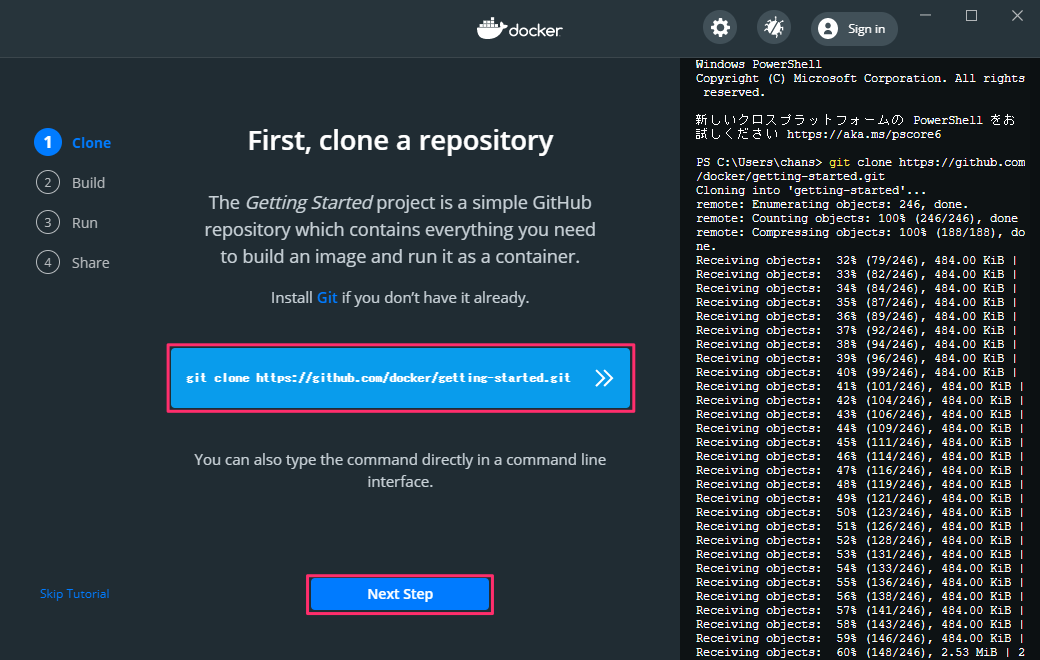Run the clone command via double-arrow icon
1040x660 pixels.
(605, 378)
